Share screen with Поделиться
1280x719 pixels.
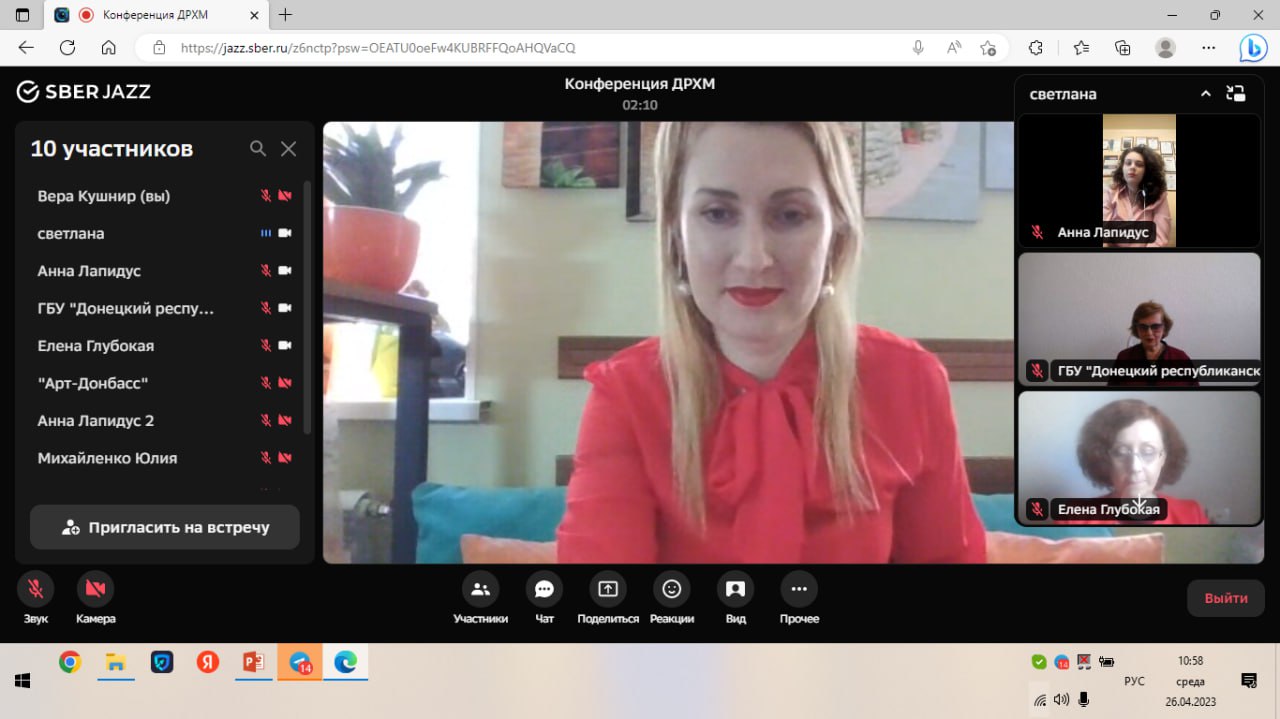point(608,589)
